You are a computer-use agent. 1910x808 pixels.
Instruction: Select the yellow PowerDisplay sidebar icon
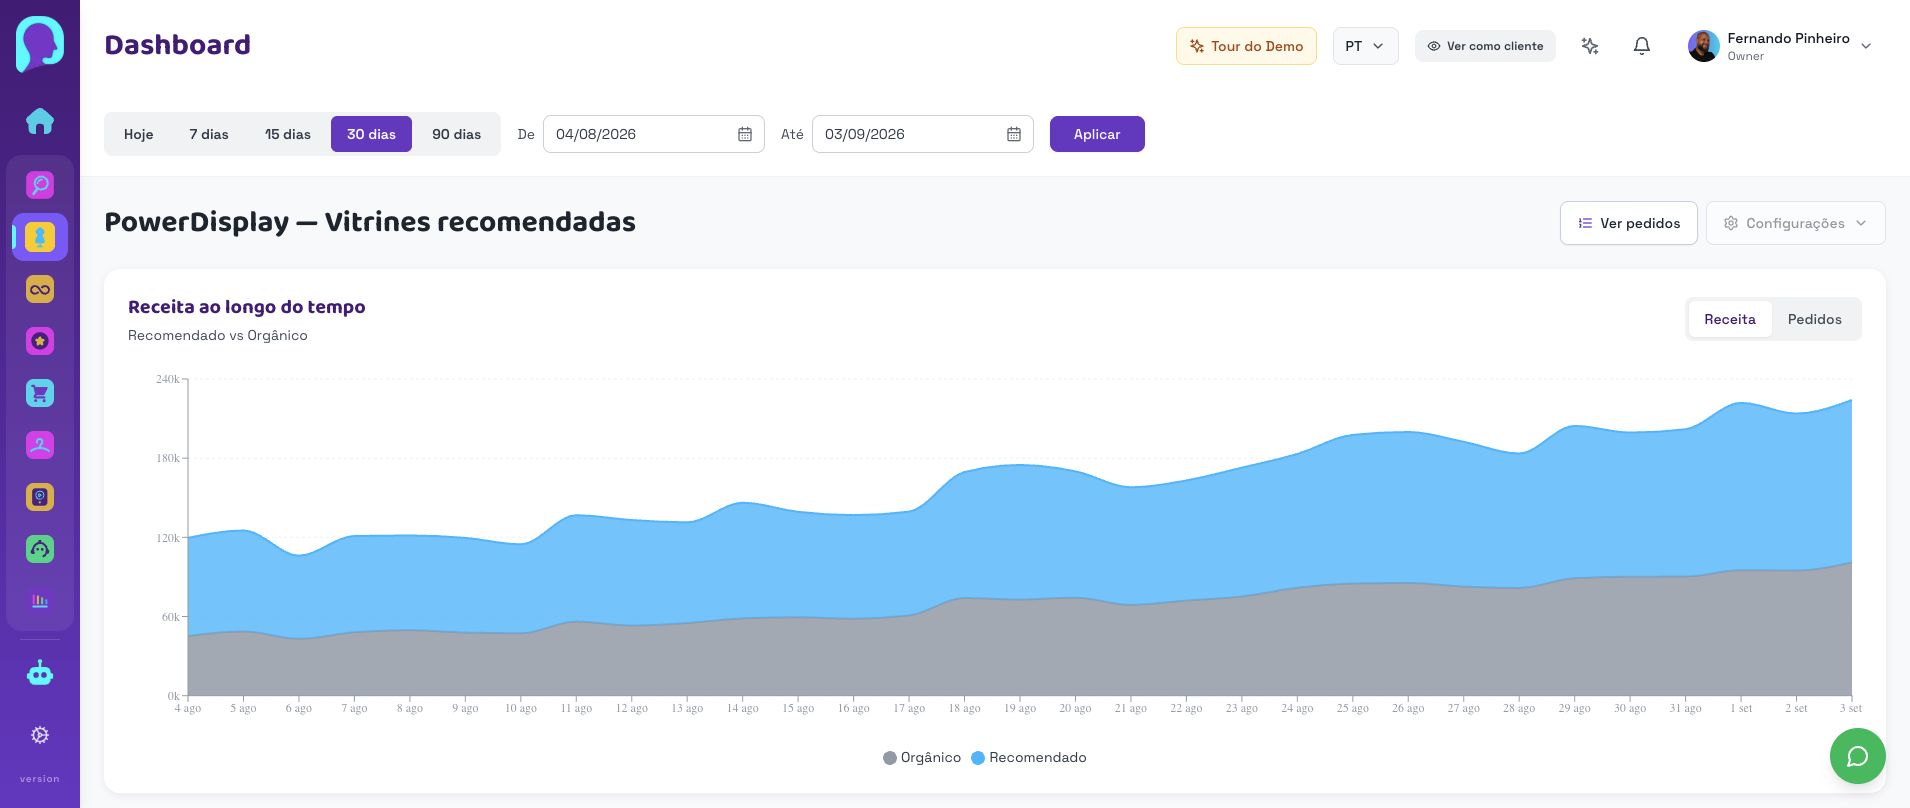click(x=40, y=237)
